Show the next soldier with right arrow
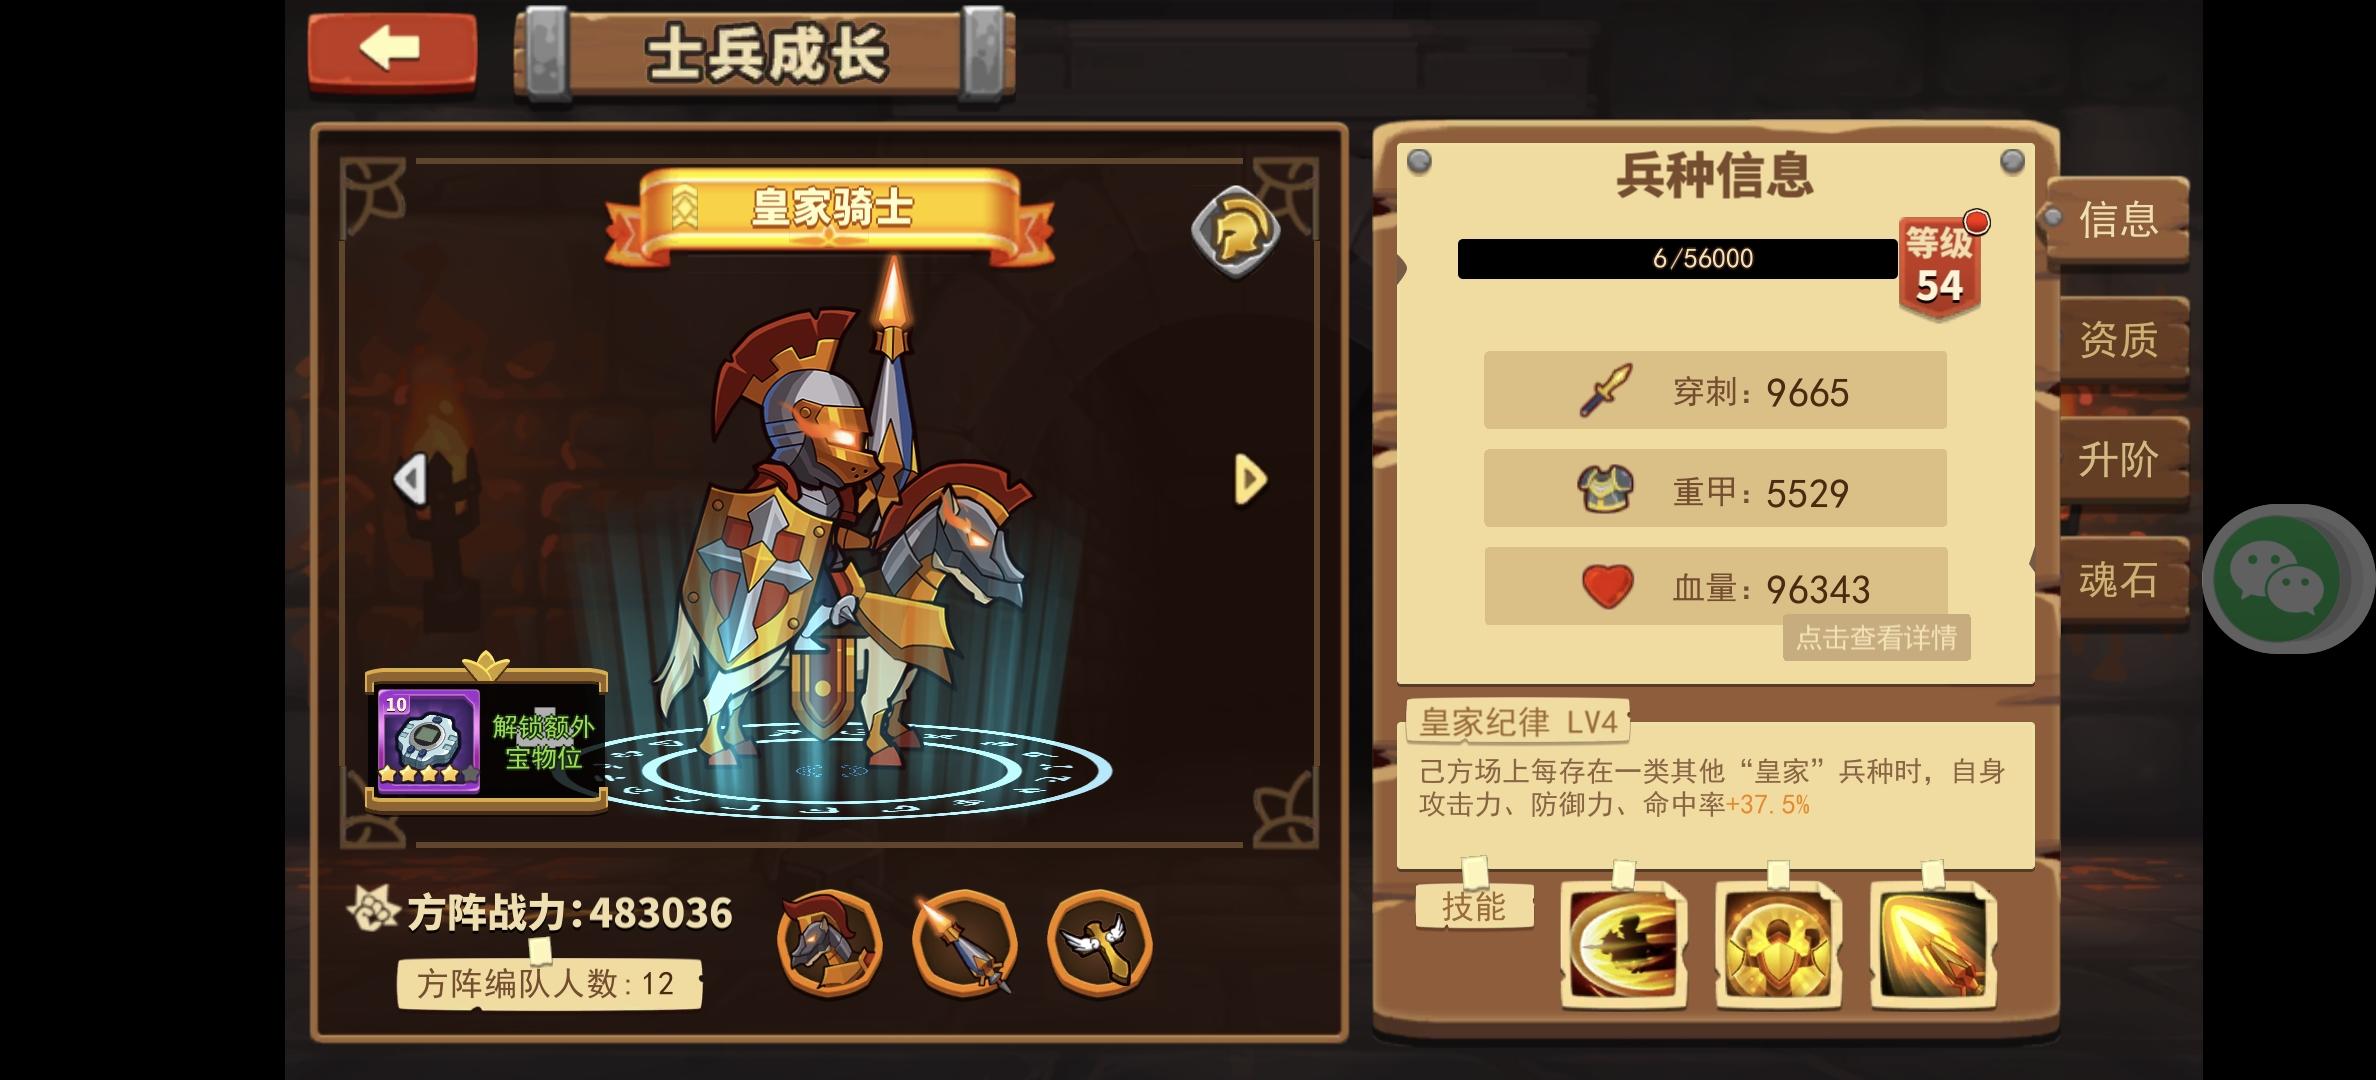 coord(1250,480)
